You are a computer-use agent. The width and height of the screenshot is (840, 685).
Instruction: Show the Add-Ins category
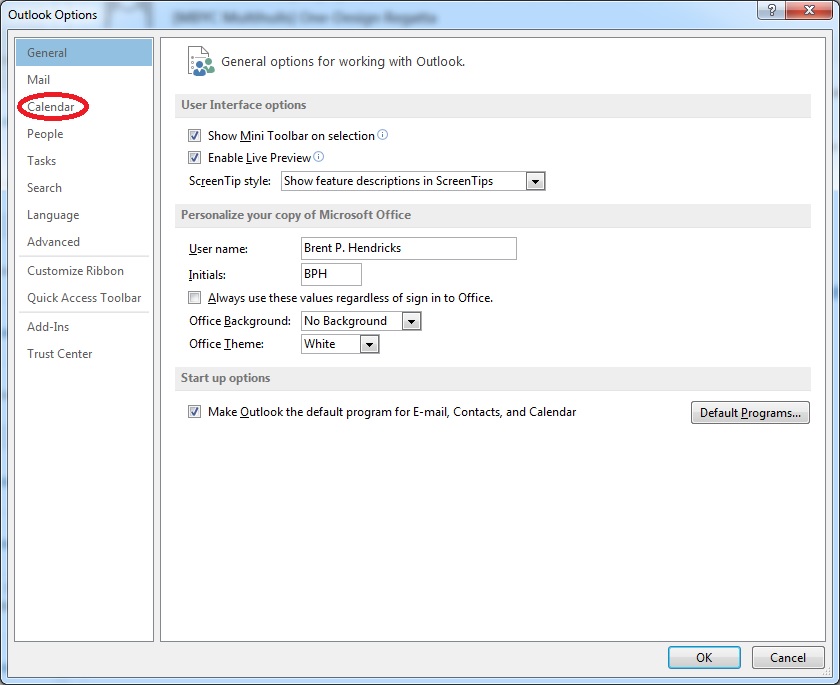pos(84,327)
